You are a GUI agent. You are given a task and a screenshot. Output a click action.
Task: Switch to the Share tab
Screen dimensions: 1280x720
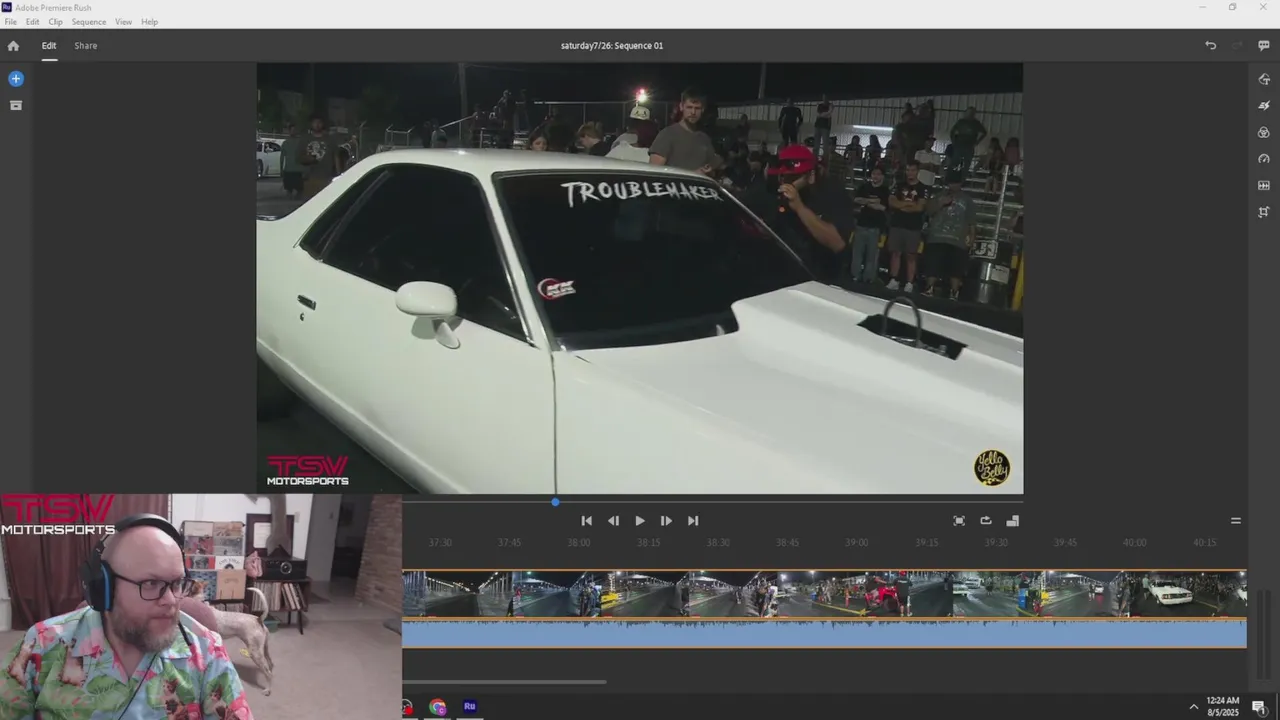86,46
